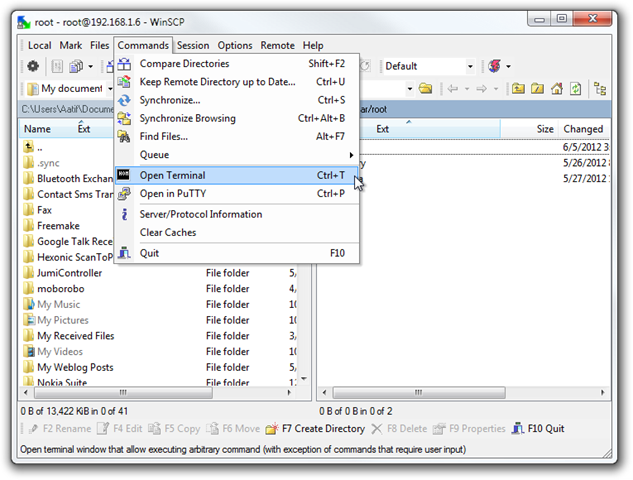The image size is (633, 480).
Task: Open the copy queue toolbar dropdown arrow
Action: 90,66
